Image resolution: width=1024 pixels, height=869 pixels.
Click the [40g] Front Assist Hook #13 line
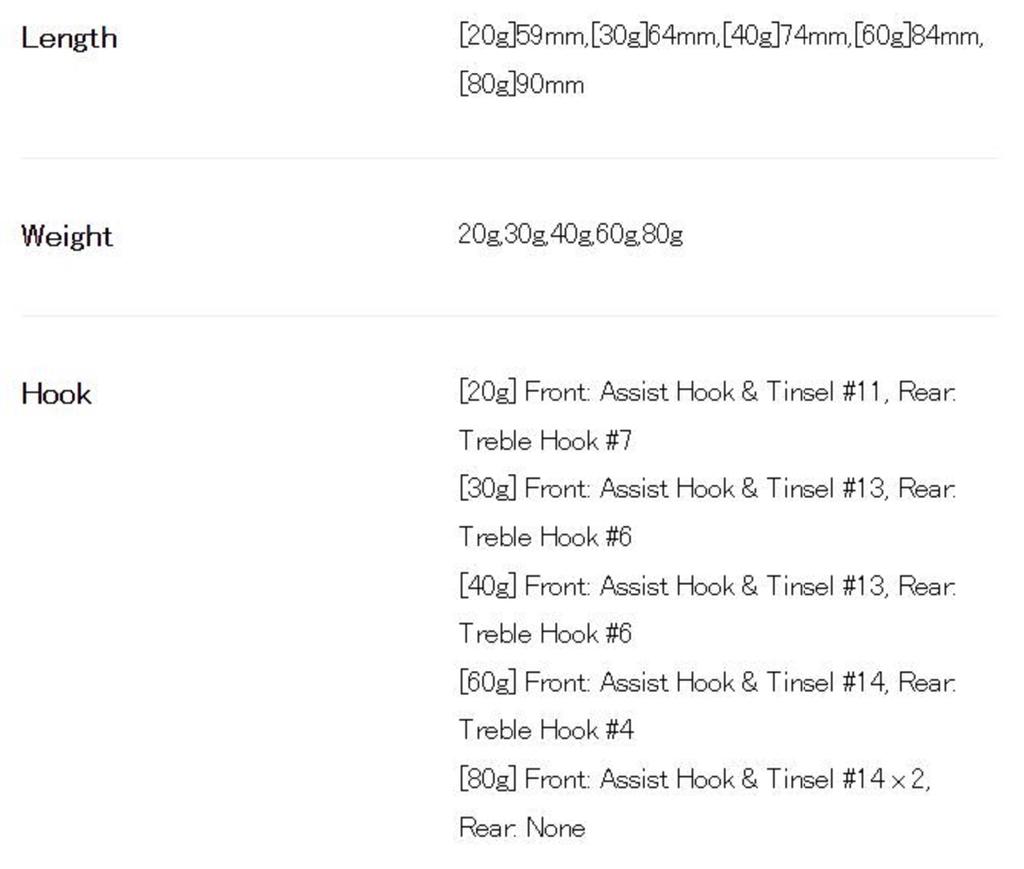click(x=707, y=586)
